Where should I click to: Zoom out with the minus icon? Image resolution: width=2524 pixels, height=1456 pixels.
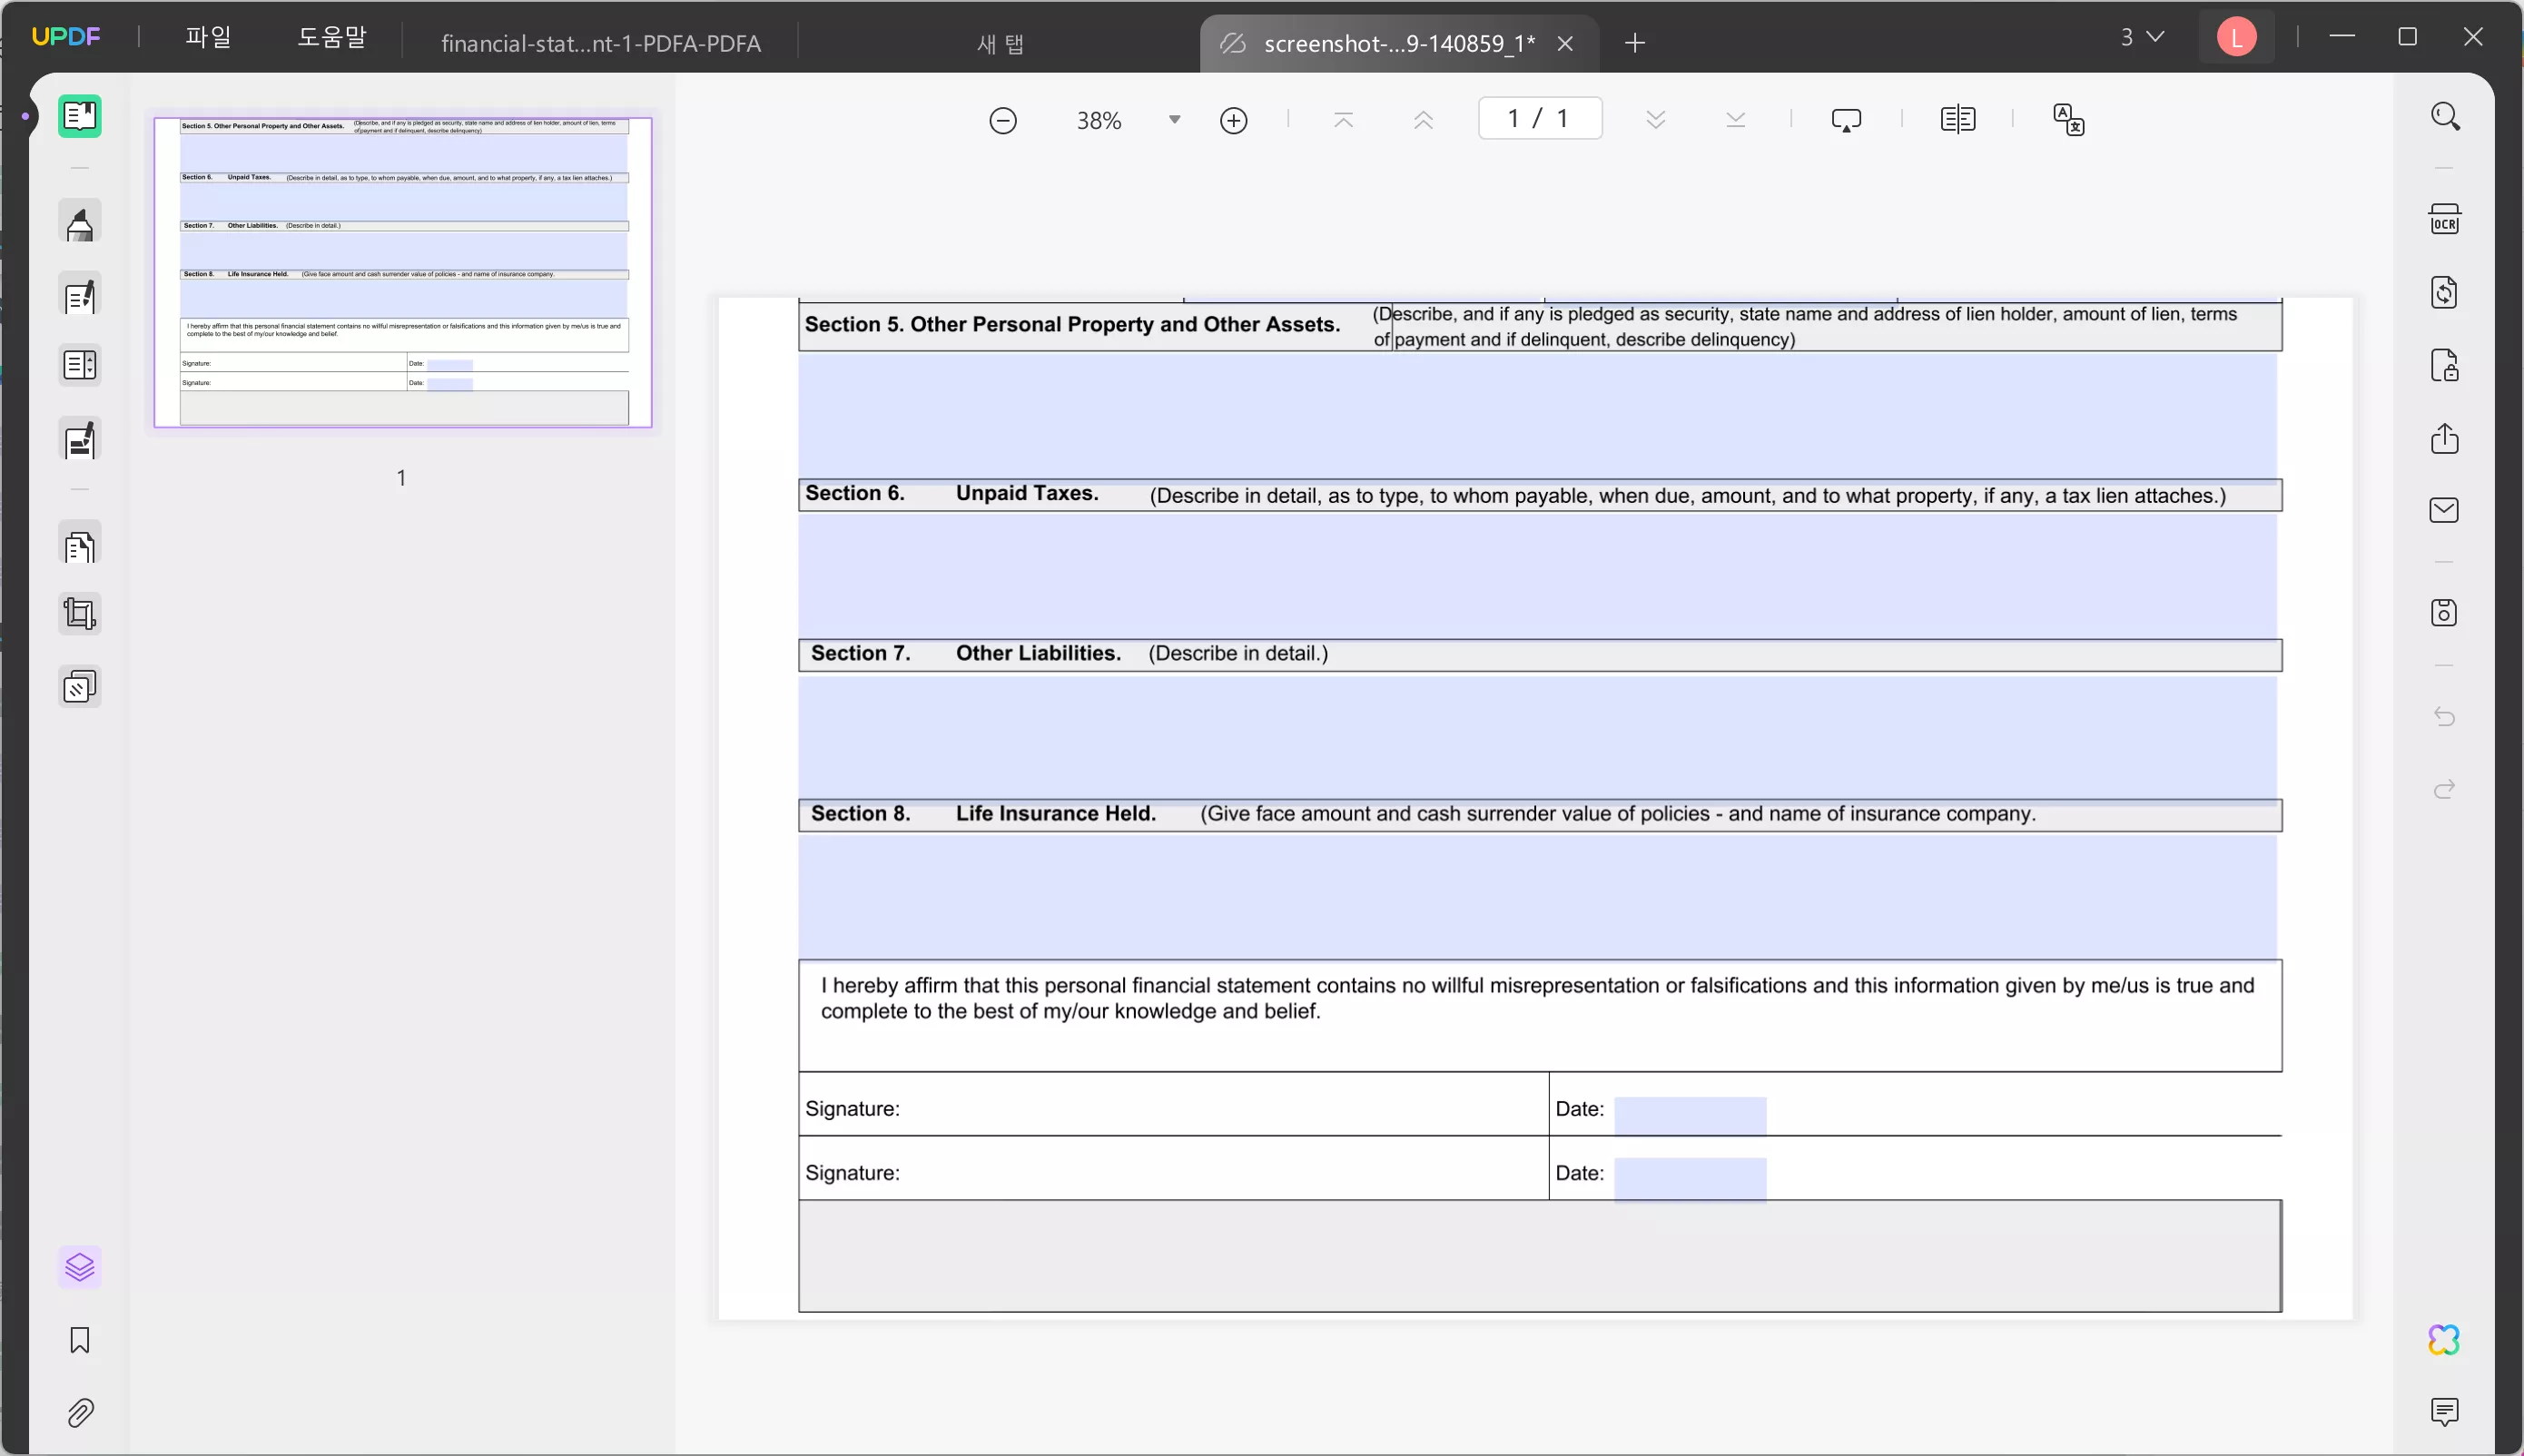pos(1003,121)
